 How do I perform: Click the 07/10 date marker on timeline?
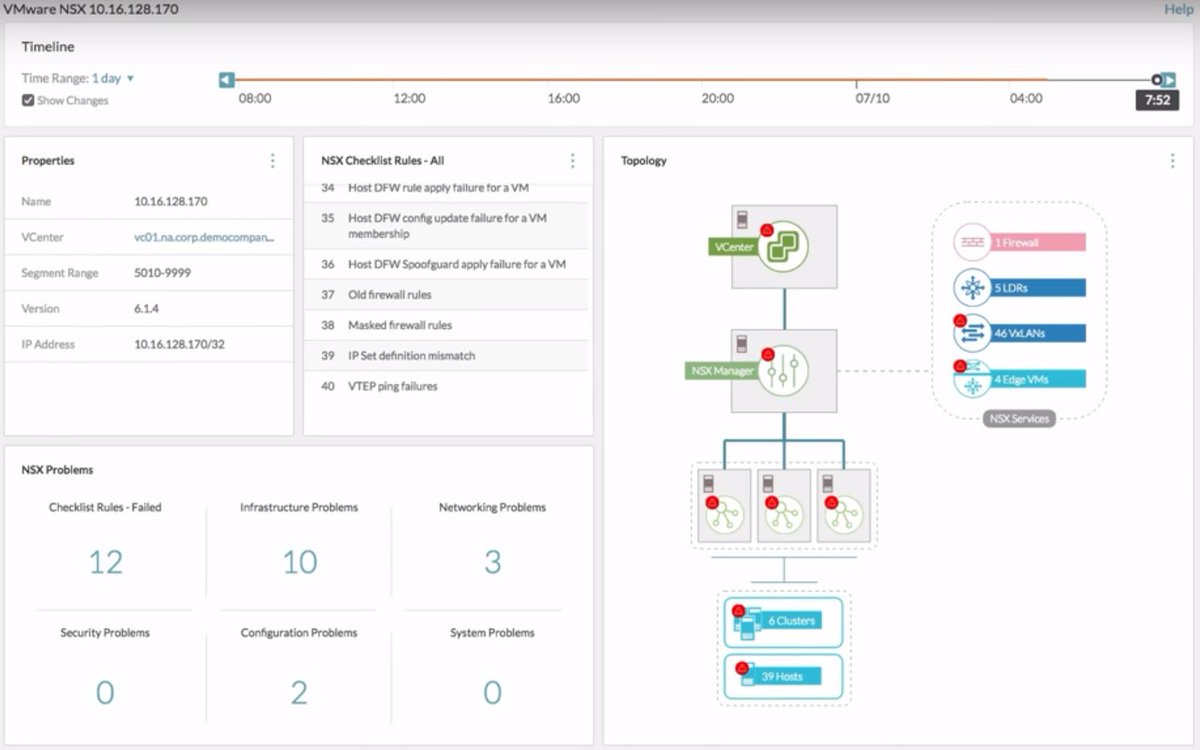pyautogui.click(x=872, y=98)
